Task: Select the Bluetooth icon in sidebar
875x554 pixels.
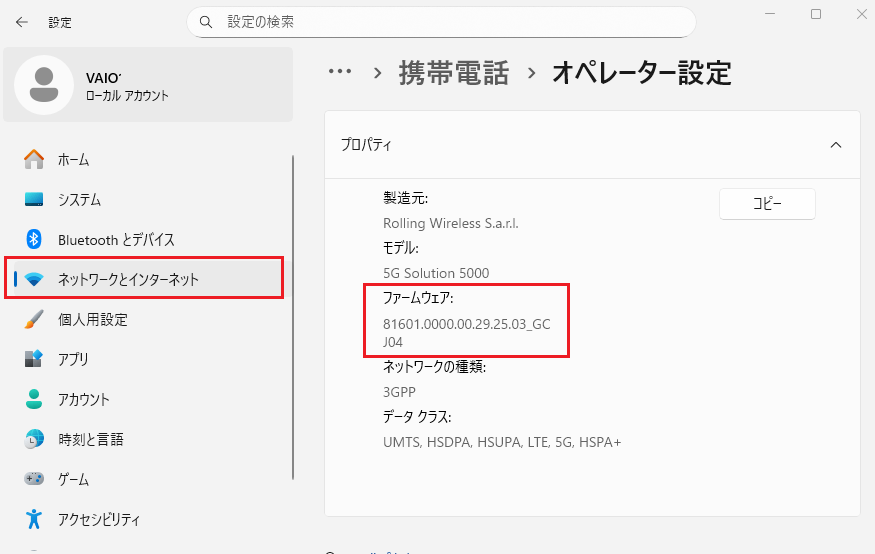Action: (x=35, y=239)
